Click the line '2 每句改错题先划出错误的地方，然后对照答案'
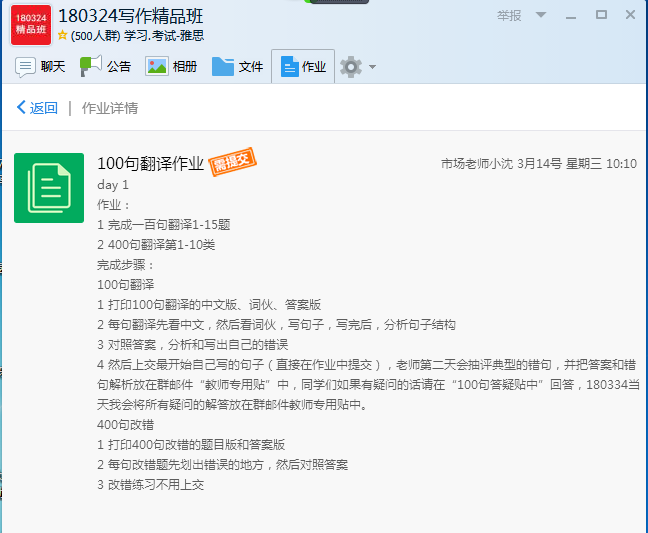This screenshot has width=648, height=533. pos(222,464)
